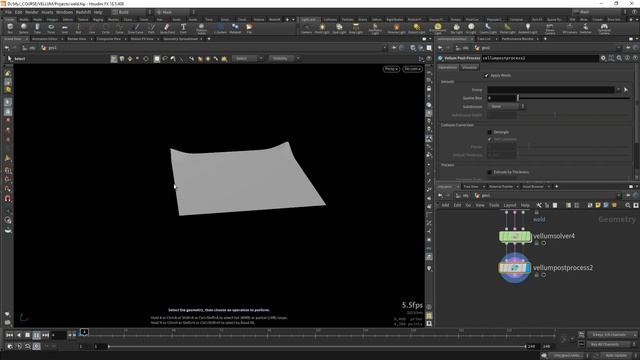Click the magnet snapping tool in left toolbar
The height and width of the screenshot is (360, 640).
pos(8,199)
